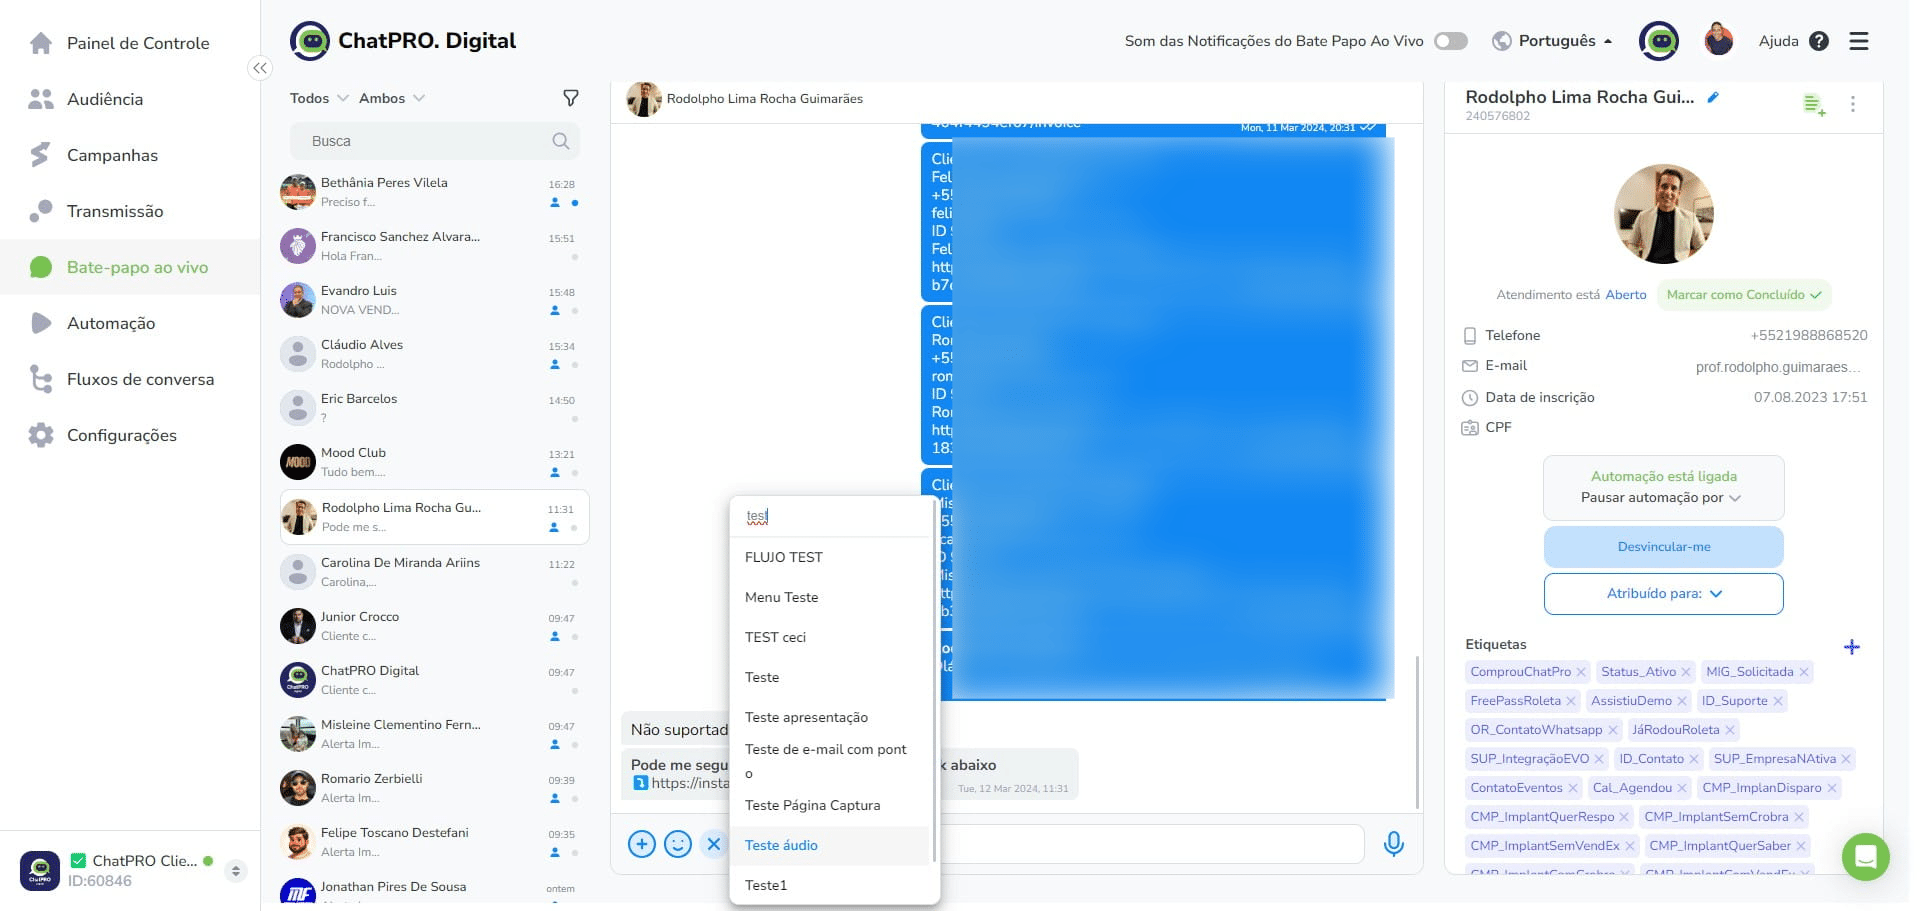Open Bethânia Peres Vilela conversation
This screenshot has width=1920, height=911.
(x=434, y=192)
